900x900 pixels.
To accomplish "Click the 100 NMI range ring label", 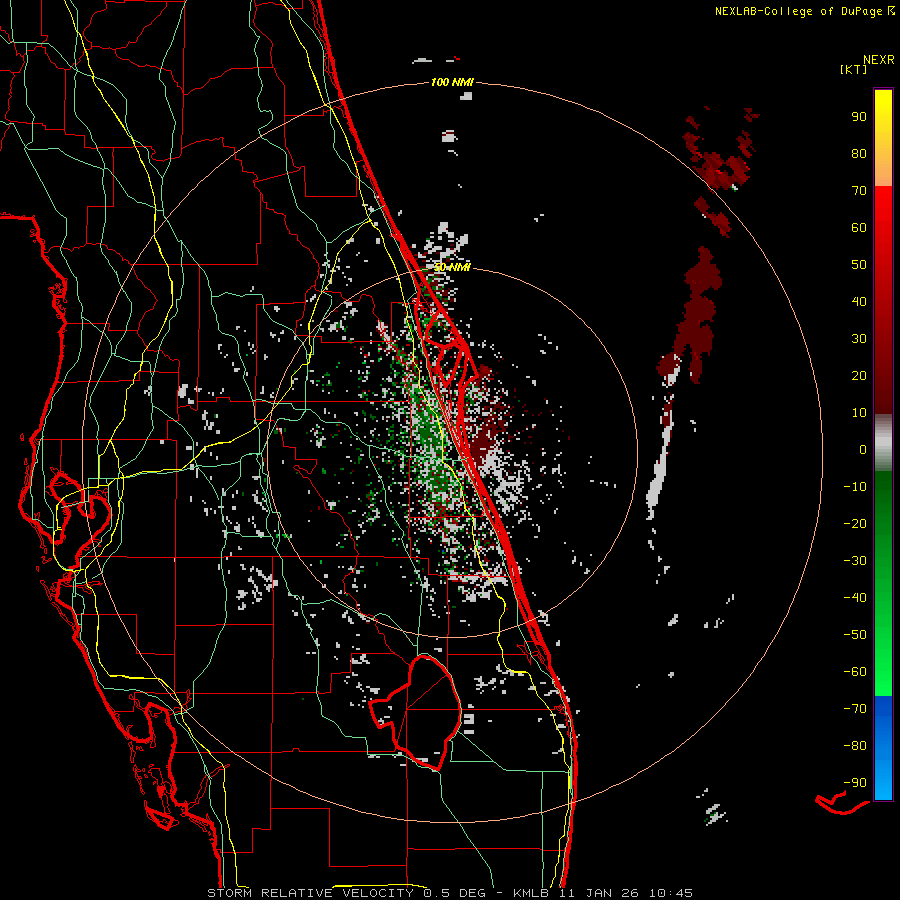I will pyautogui.click(x=452, y=82).
